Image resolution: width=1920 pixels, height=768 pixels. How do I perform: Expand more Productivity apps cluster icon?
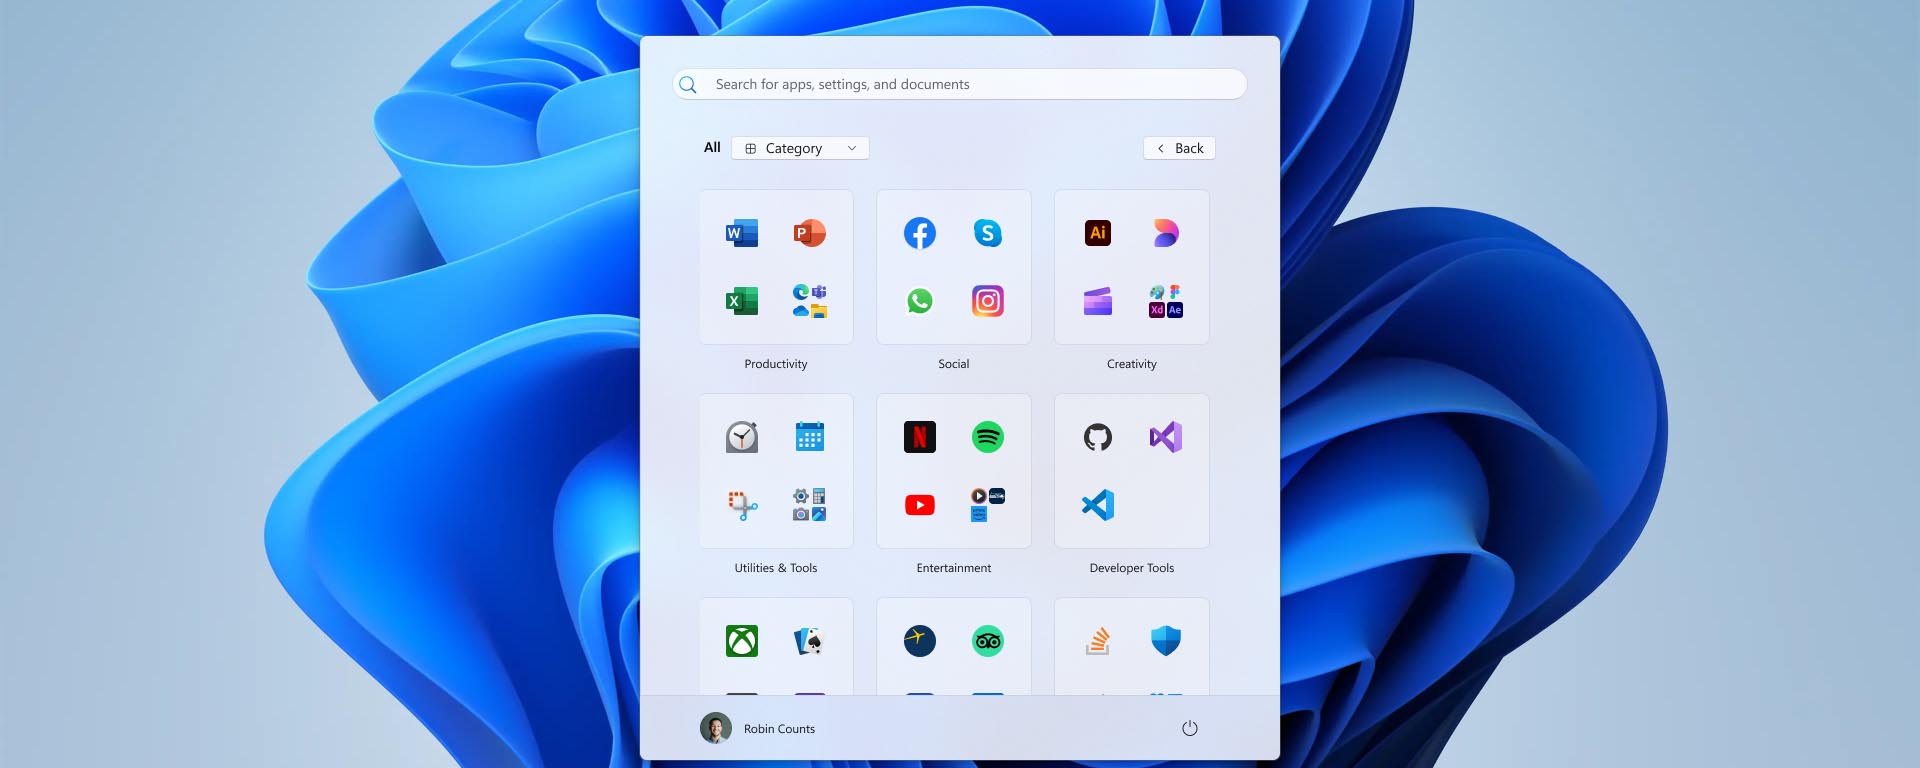(810, 301)
